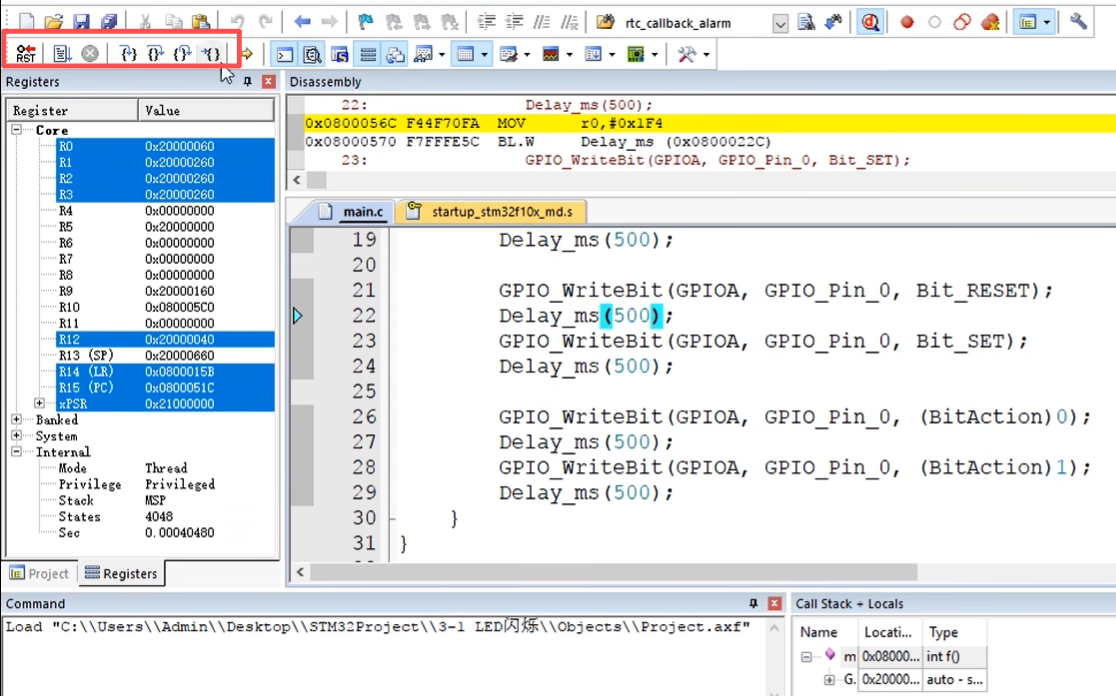Screen dimensions: 1116x696
Task: Click the Find icon beside the search box
Action: 806,23
